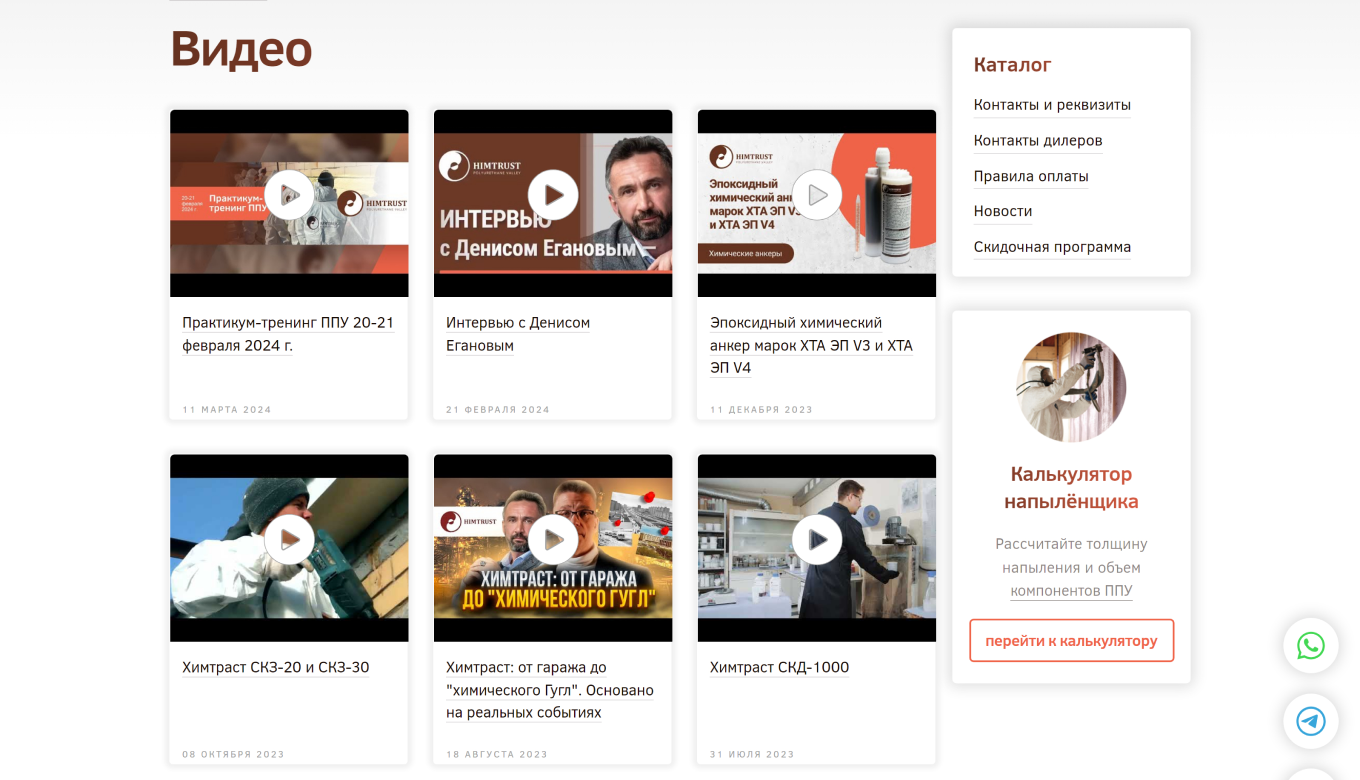Image resolution: width=1360 pixels, height=780 pixels.
Task: Play the Химтраст СКД-1000 video
Action: 817,540
